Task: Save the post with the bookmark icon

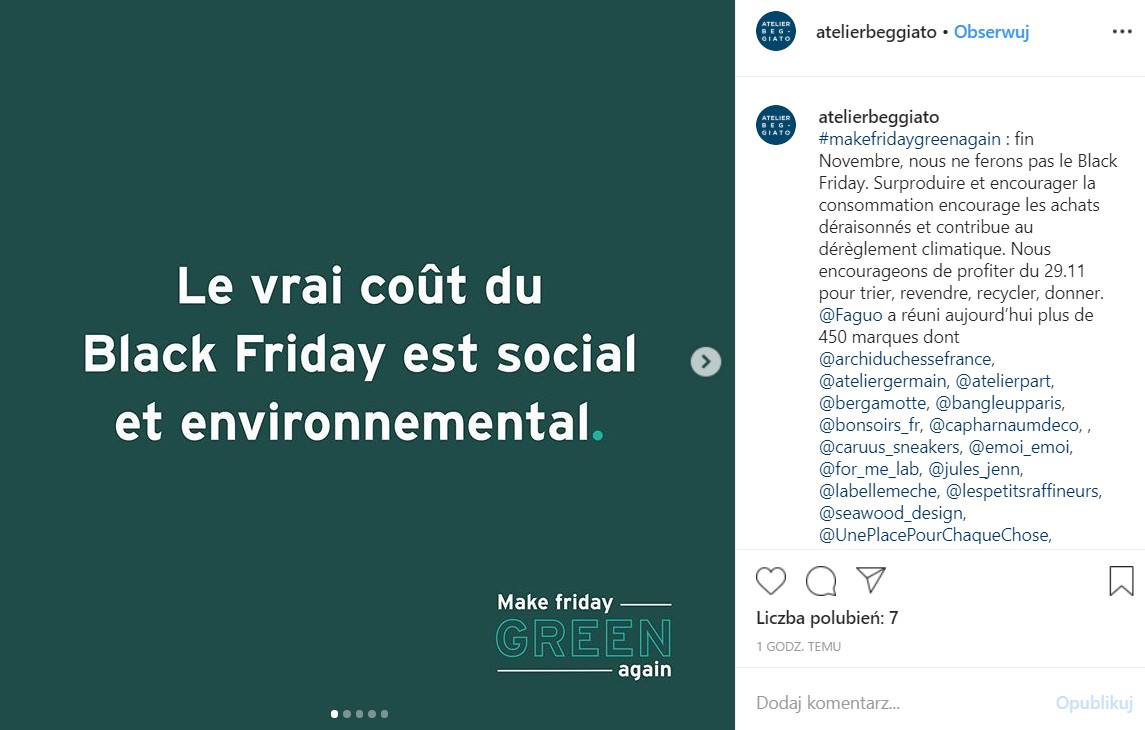Action: click(1121, 581)
